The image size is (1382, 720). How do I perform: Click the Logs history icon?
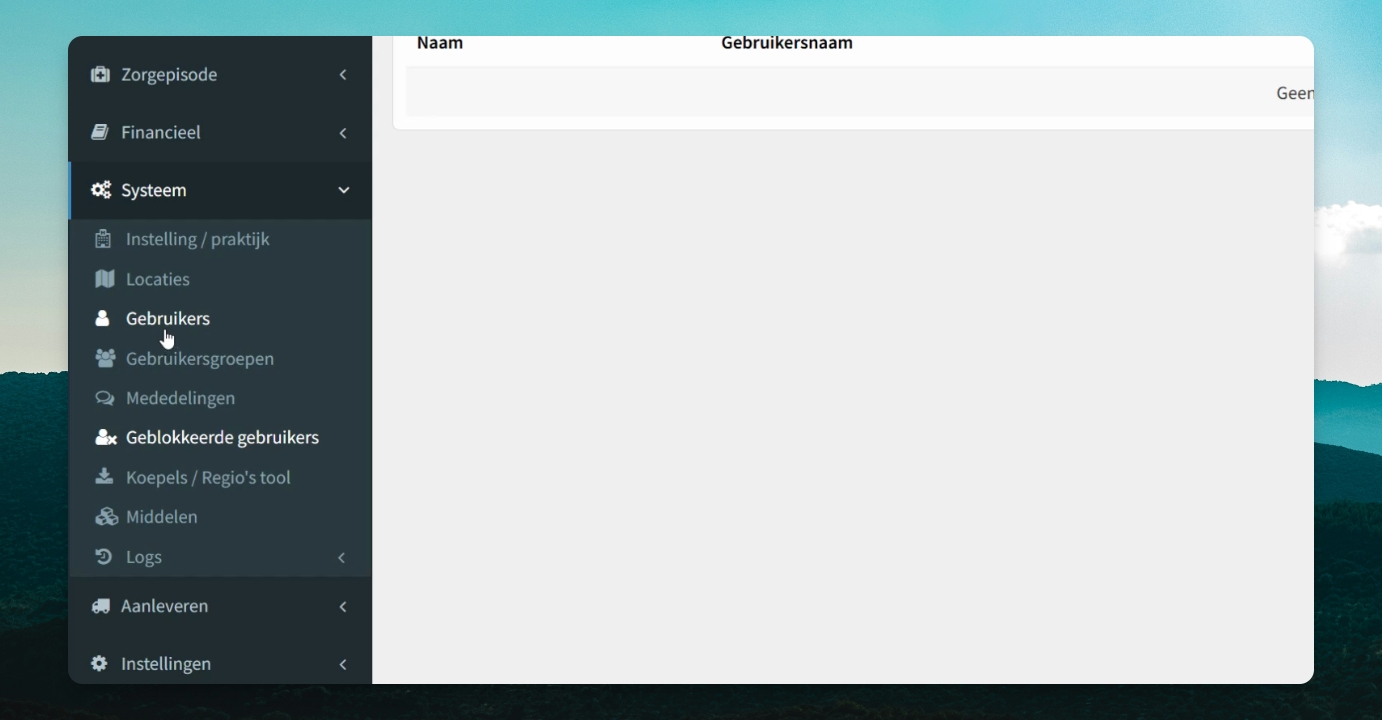[103, 556]
